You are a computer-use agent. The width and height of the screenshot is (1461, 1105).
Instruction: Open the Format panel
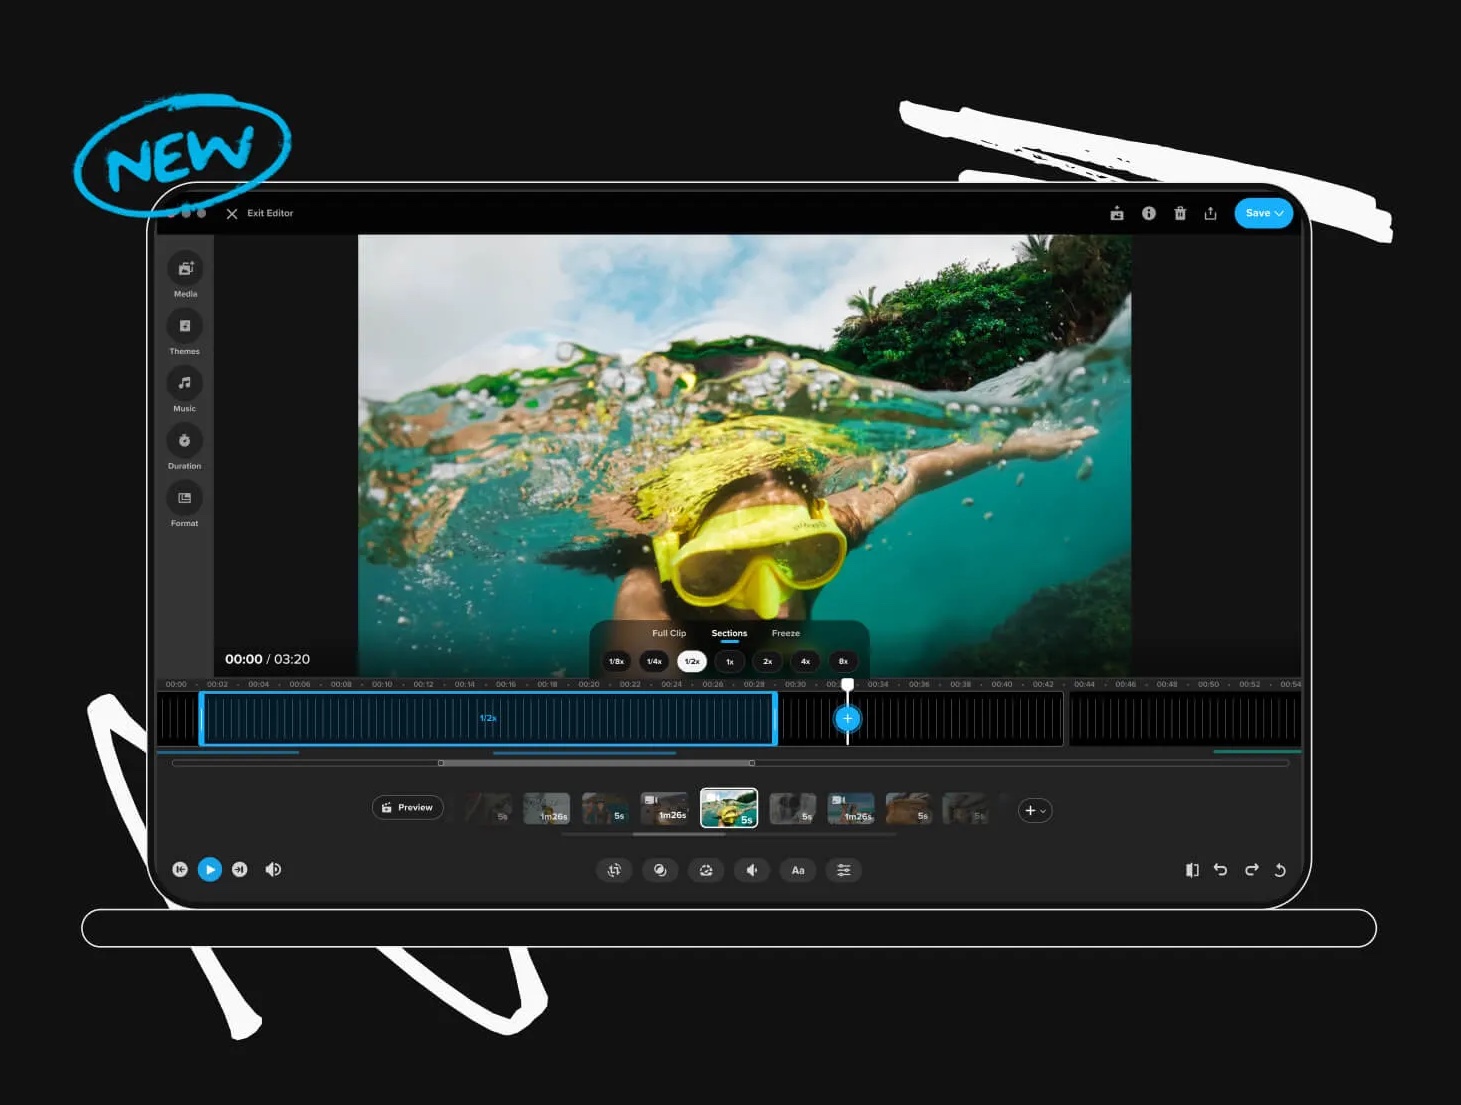point(185,499)
